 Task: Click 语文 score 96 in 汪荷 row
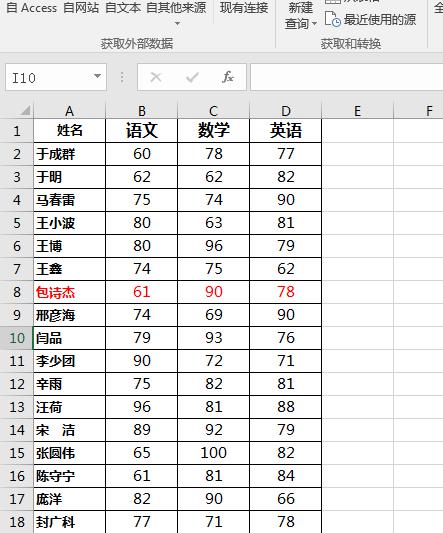142,407
